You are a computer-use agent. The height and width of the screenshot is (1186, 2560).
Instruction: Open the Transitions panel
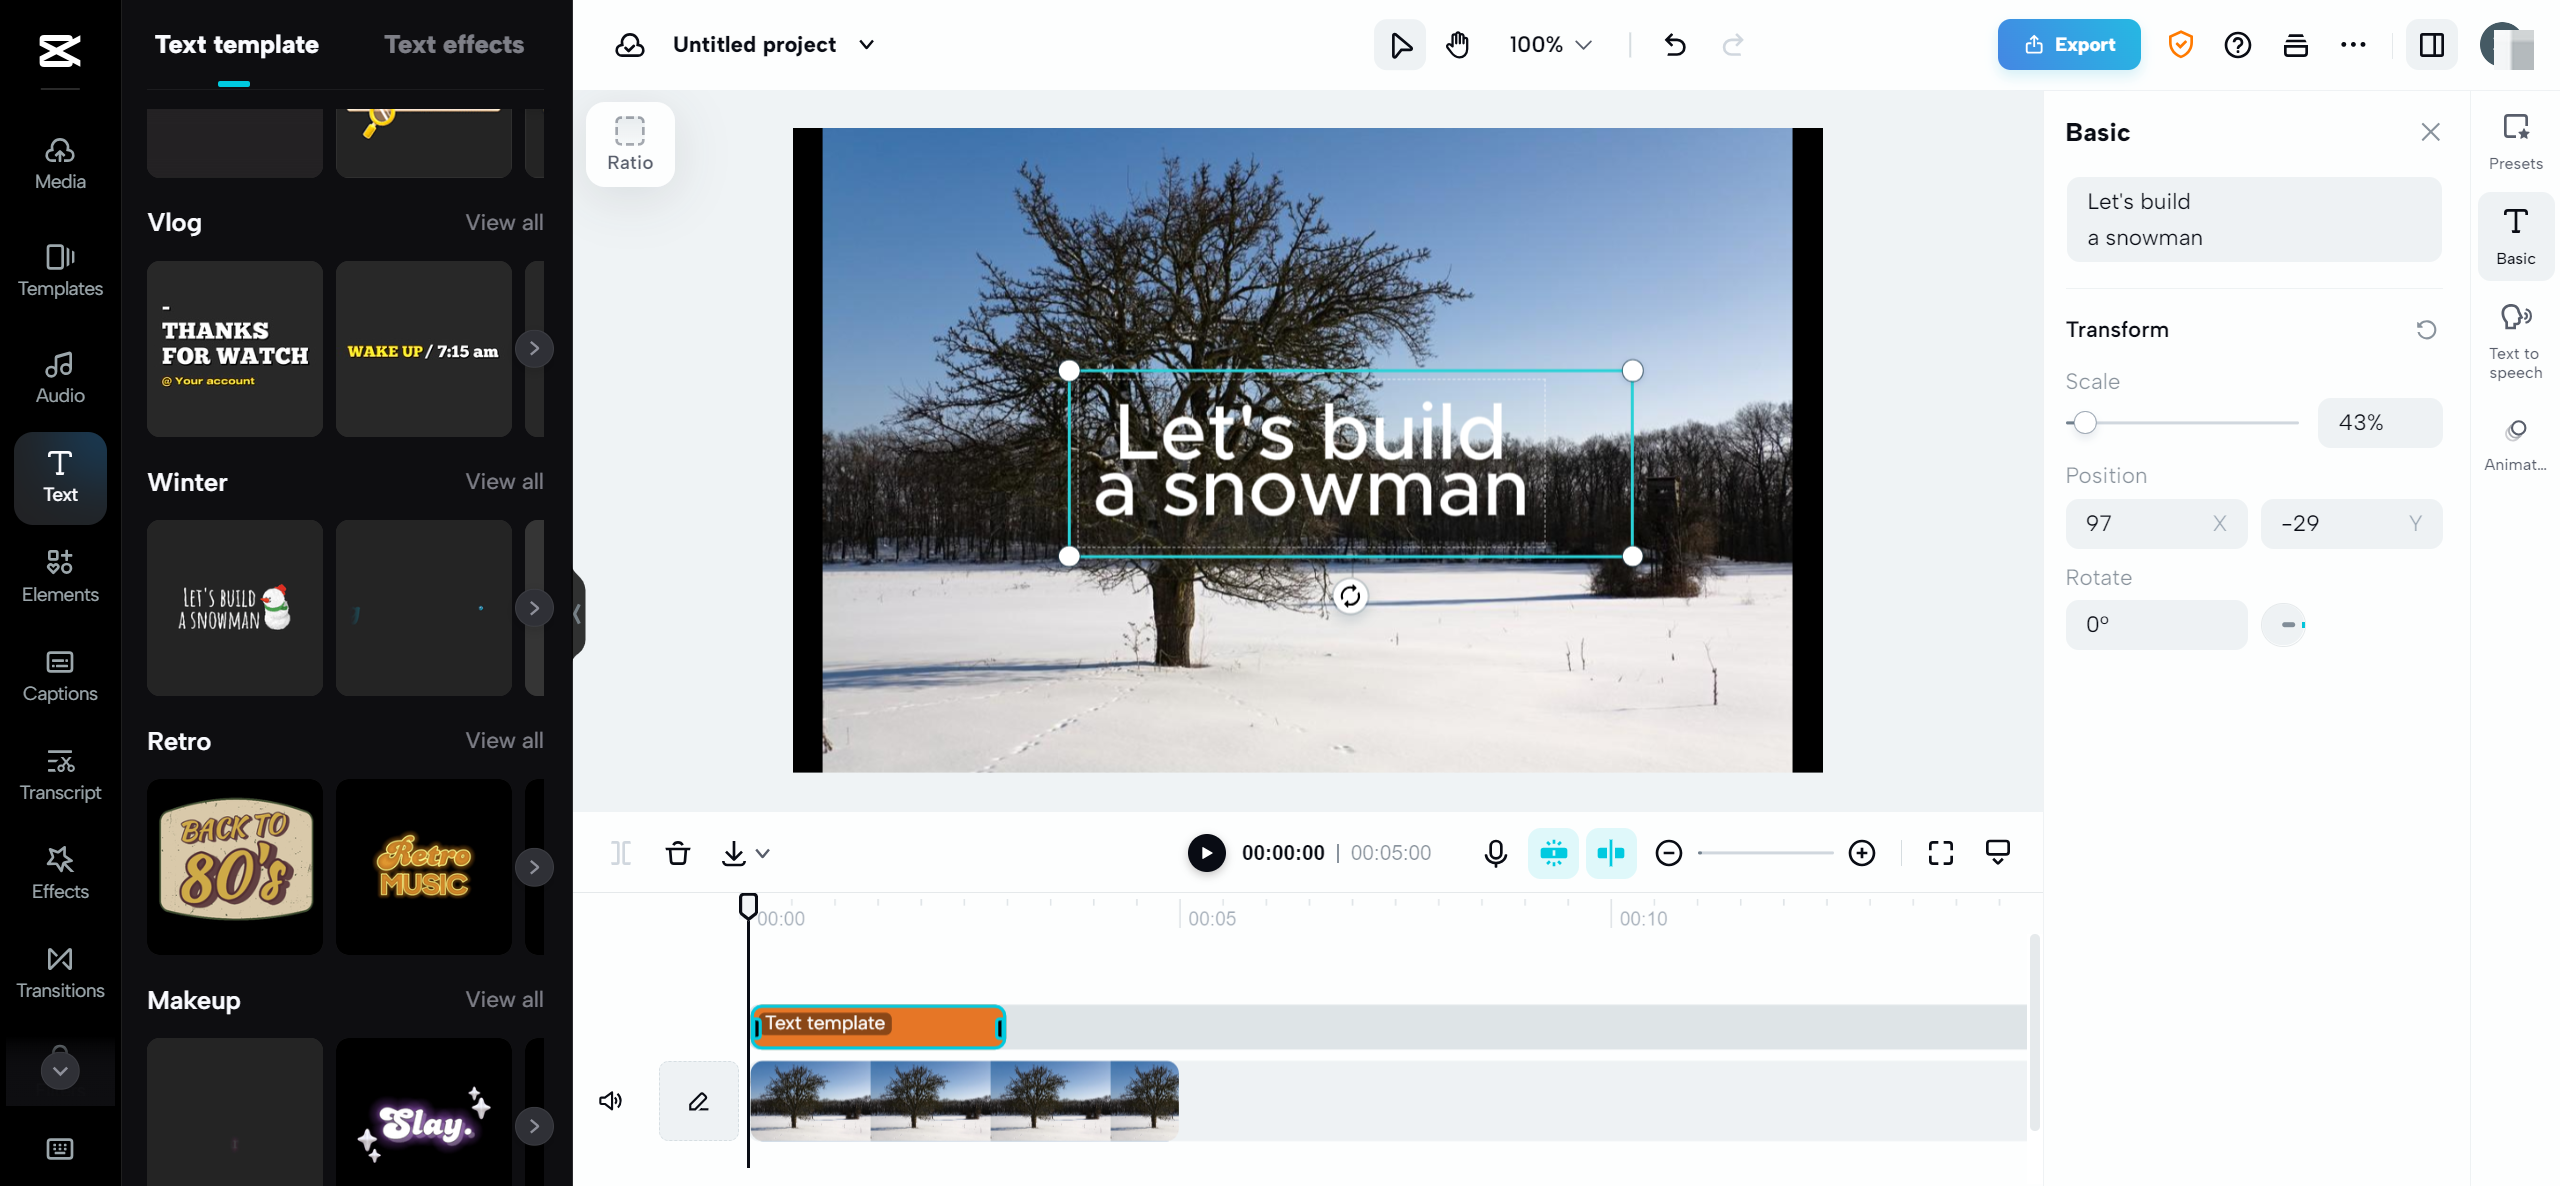tap(60, 971)
